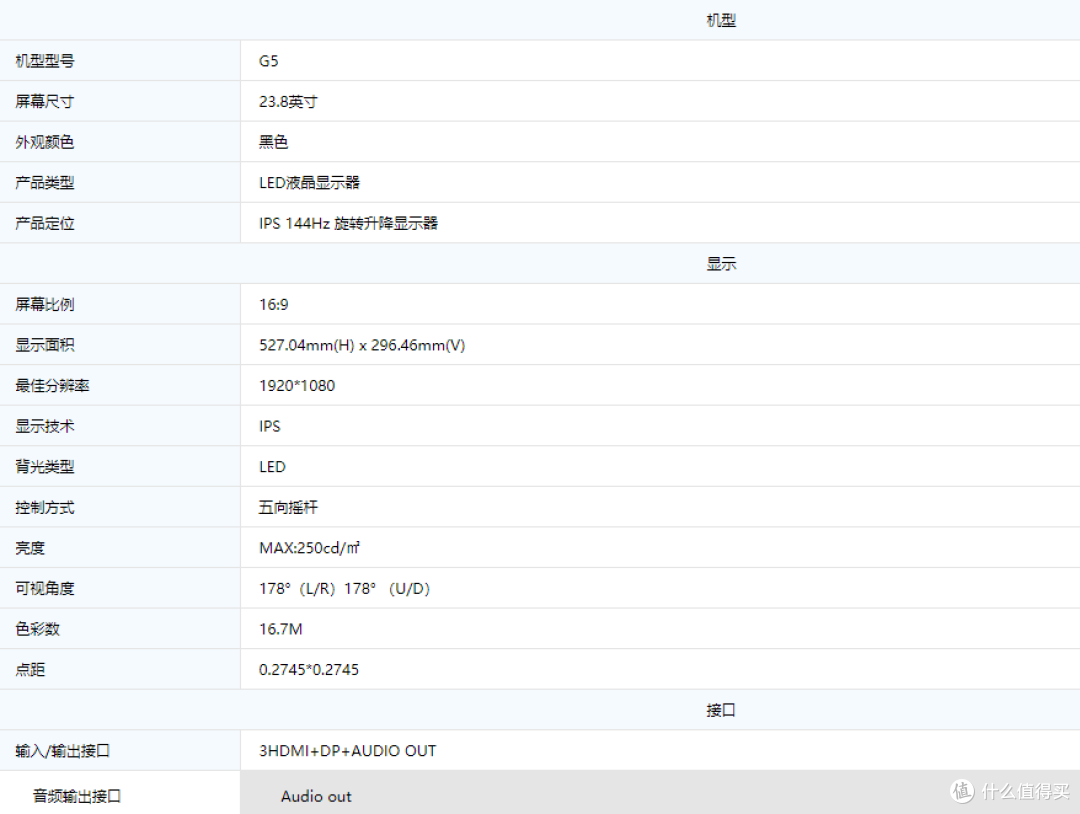Click the 五向摇杆 control method value
Screen dimensions: 1080x814
click(x=288, y=507)
